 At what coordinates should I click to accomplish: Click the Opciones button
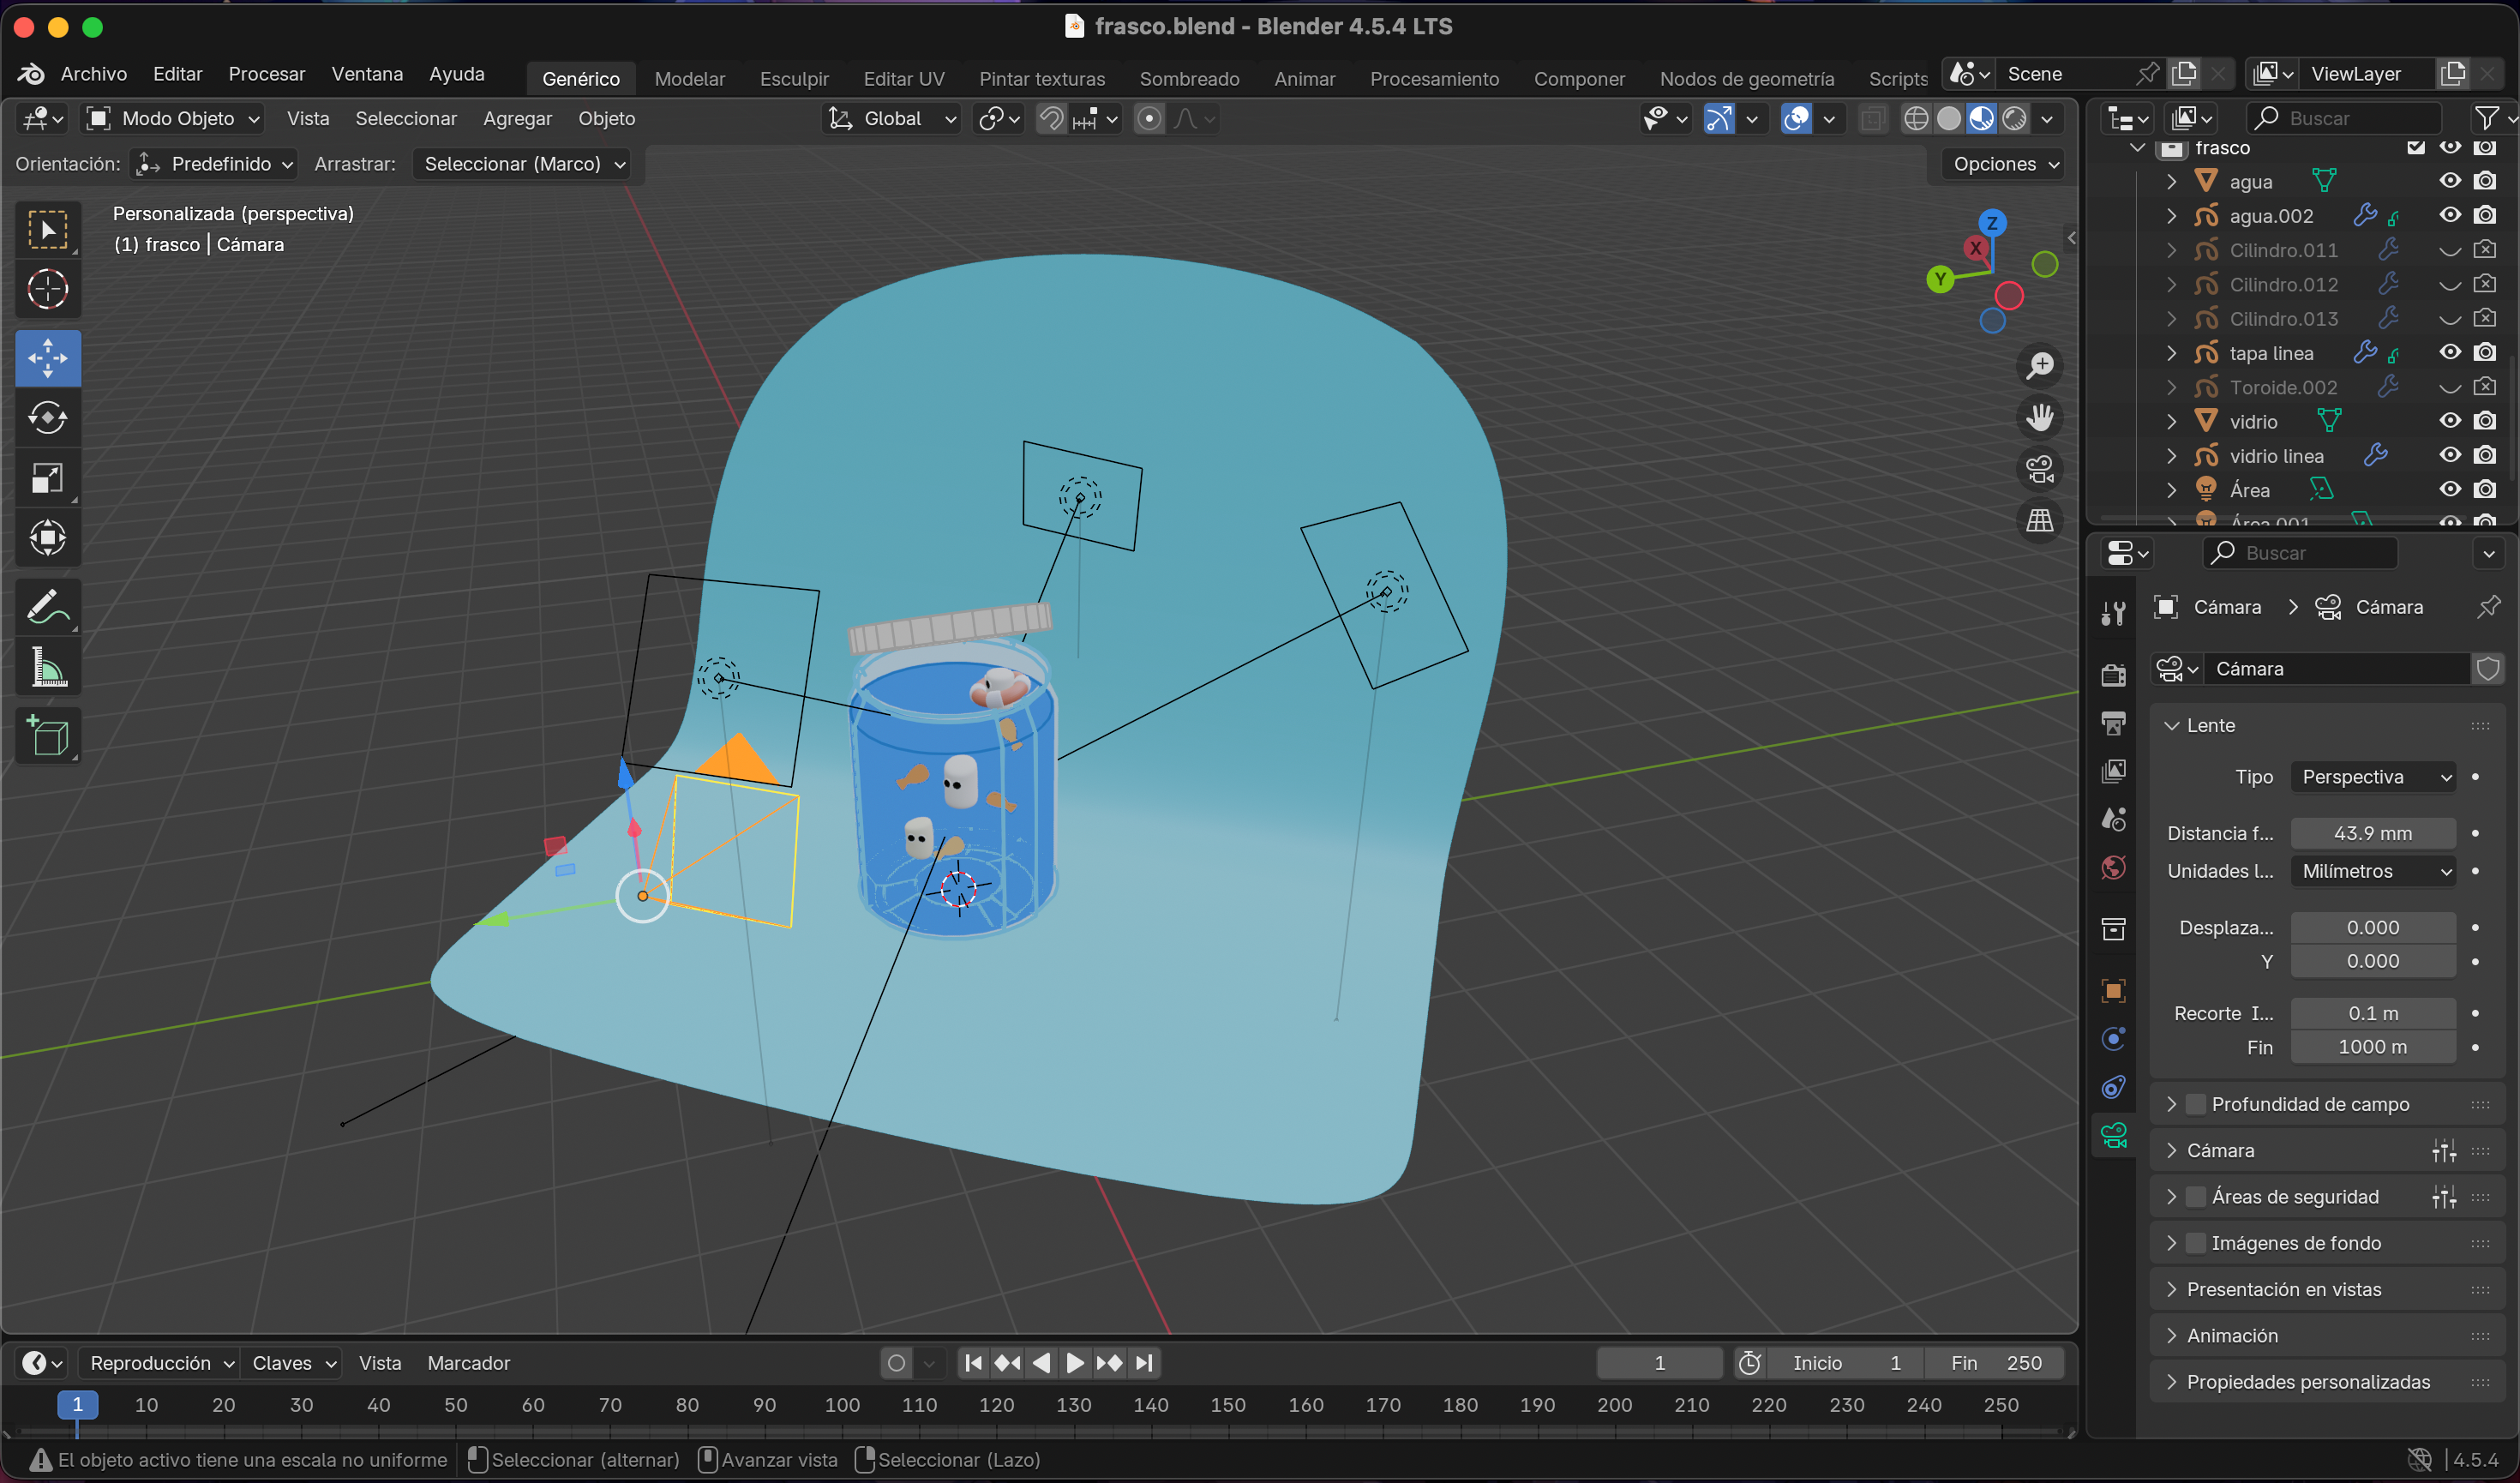tap(2005, 164)
